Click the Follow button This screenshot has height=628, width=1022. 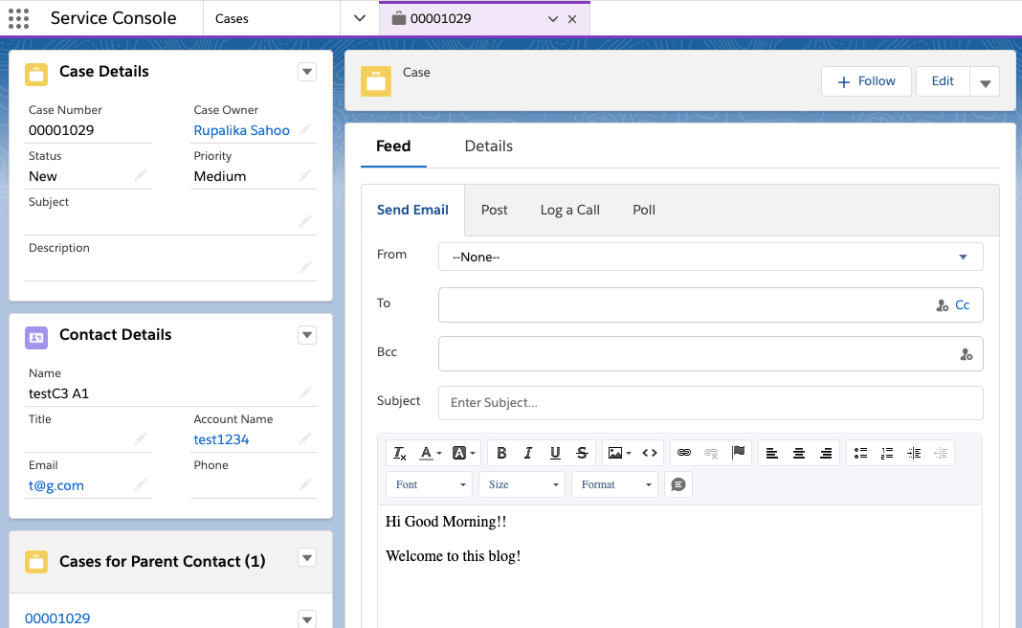(x=866, y=81)
